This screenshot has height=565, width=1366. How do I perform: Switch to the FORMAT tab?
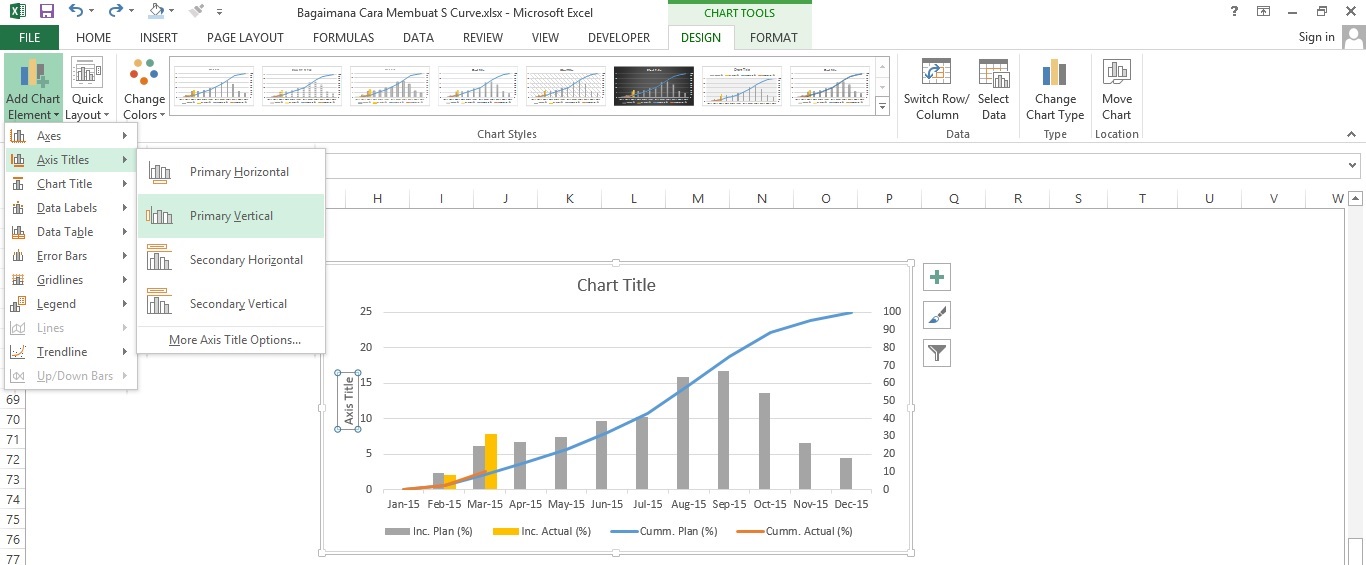(774, 37)
